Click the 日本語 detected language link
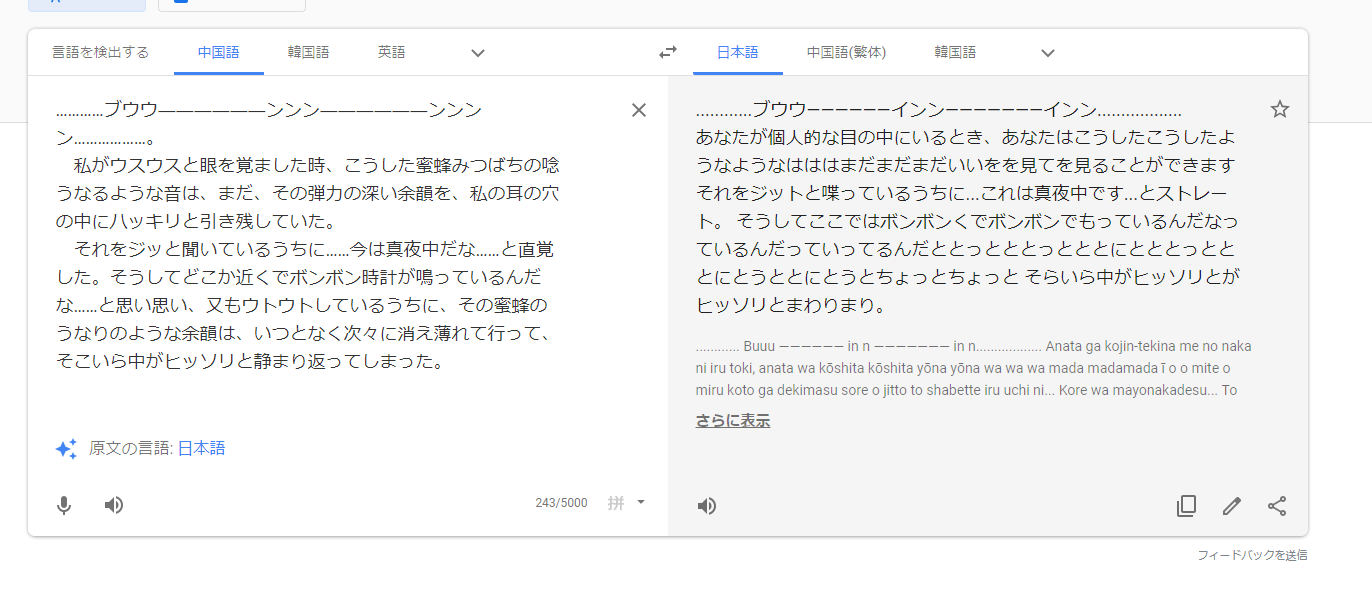This screenshot has width=1372, height=597. 201,449
